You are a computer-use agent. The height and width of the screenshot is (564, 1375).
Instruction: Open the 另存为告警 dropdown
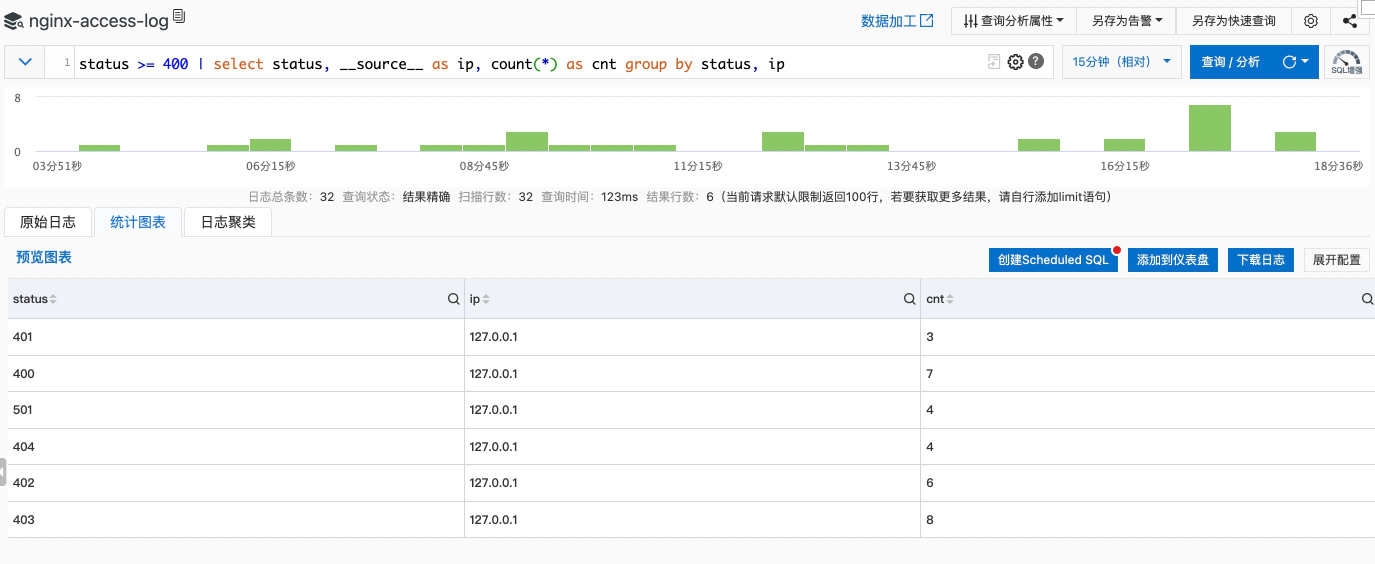[x=1127, y=20]
